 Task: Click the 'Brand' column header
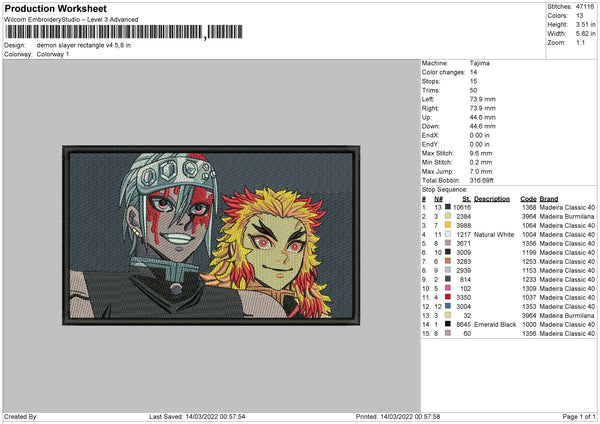(x=549, y=199)
